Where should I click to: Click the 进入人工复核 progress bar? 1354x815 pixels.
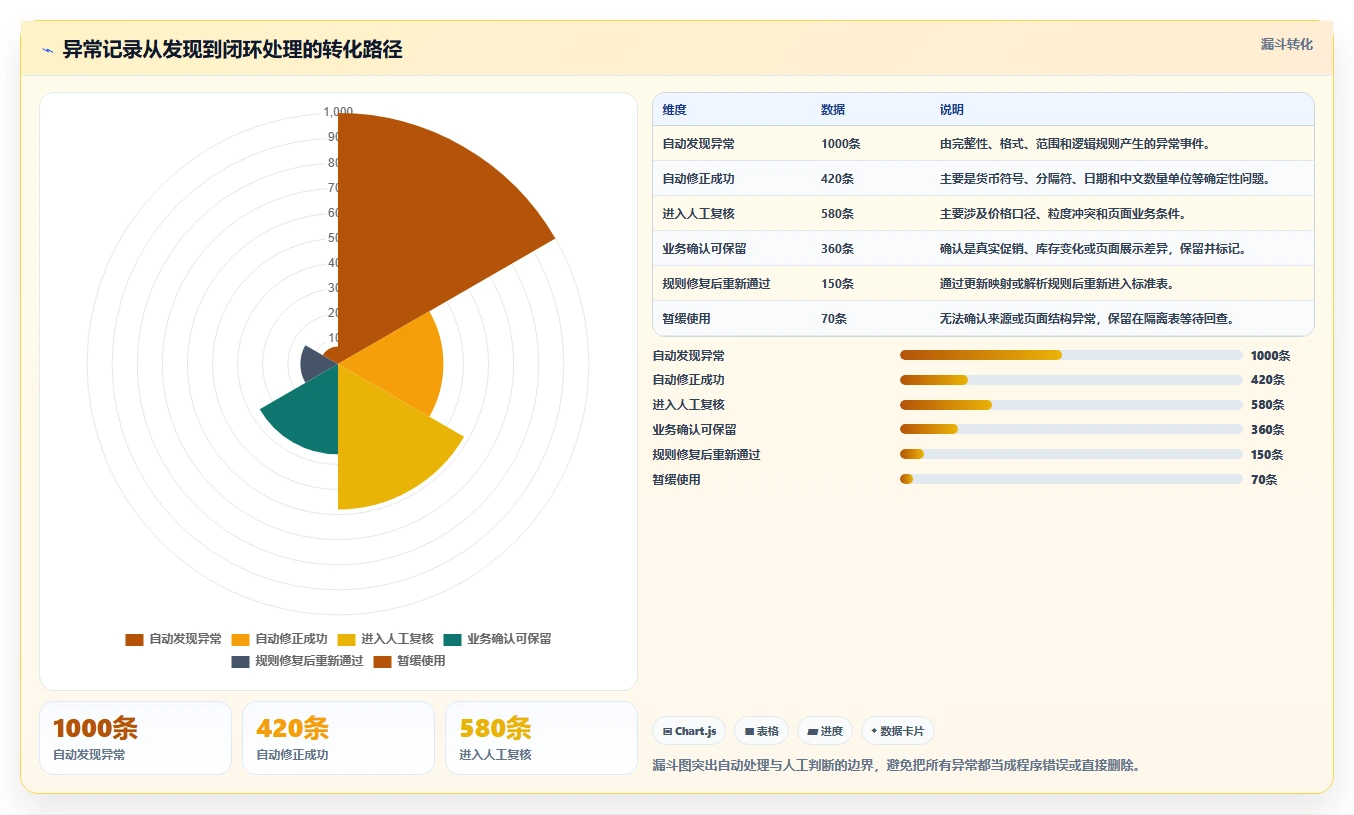[x=1071, y=405]
